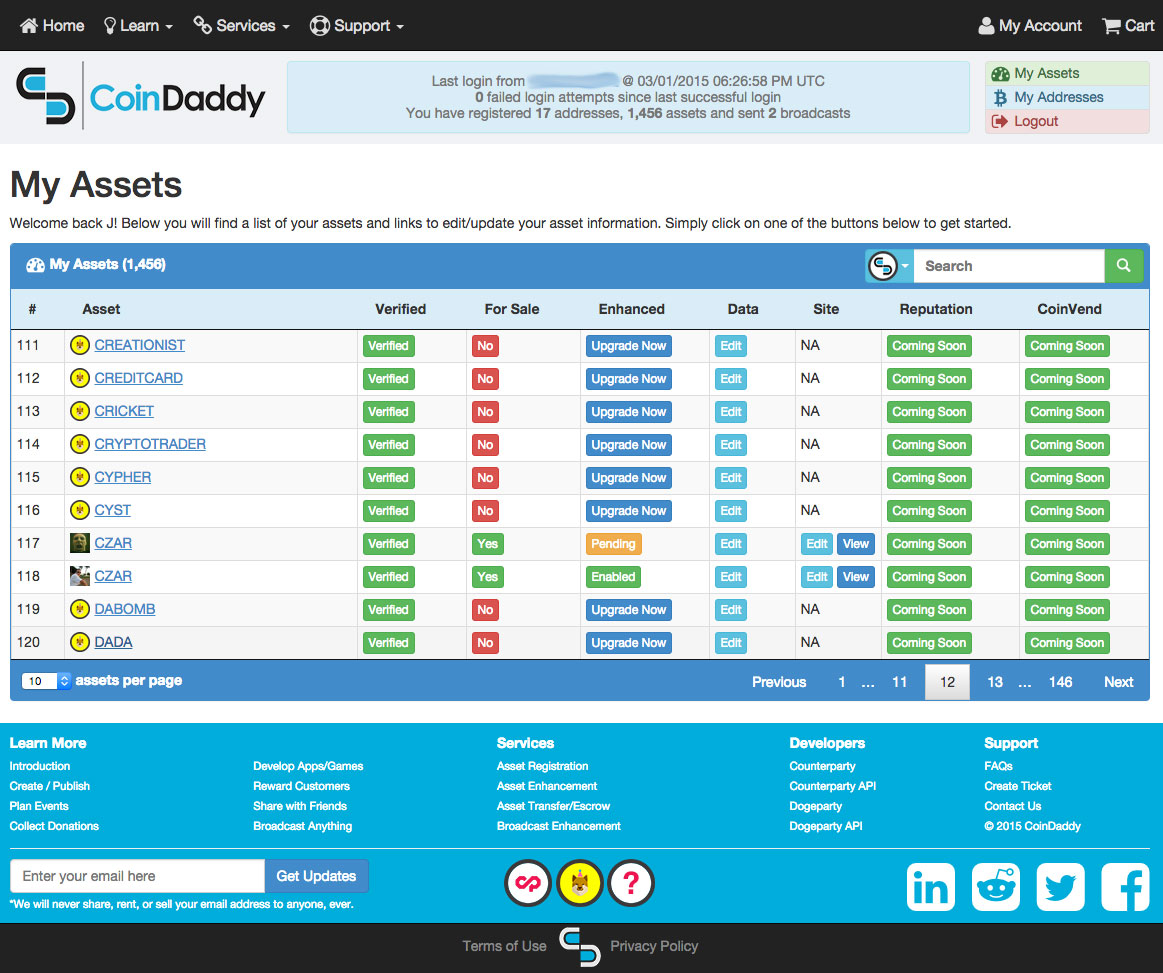The height and width of the screenshot is (973, 1163).
Task: Click the Get Updates button
Action: [316, 876]
